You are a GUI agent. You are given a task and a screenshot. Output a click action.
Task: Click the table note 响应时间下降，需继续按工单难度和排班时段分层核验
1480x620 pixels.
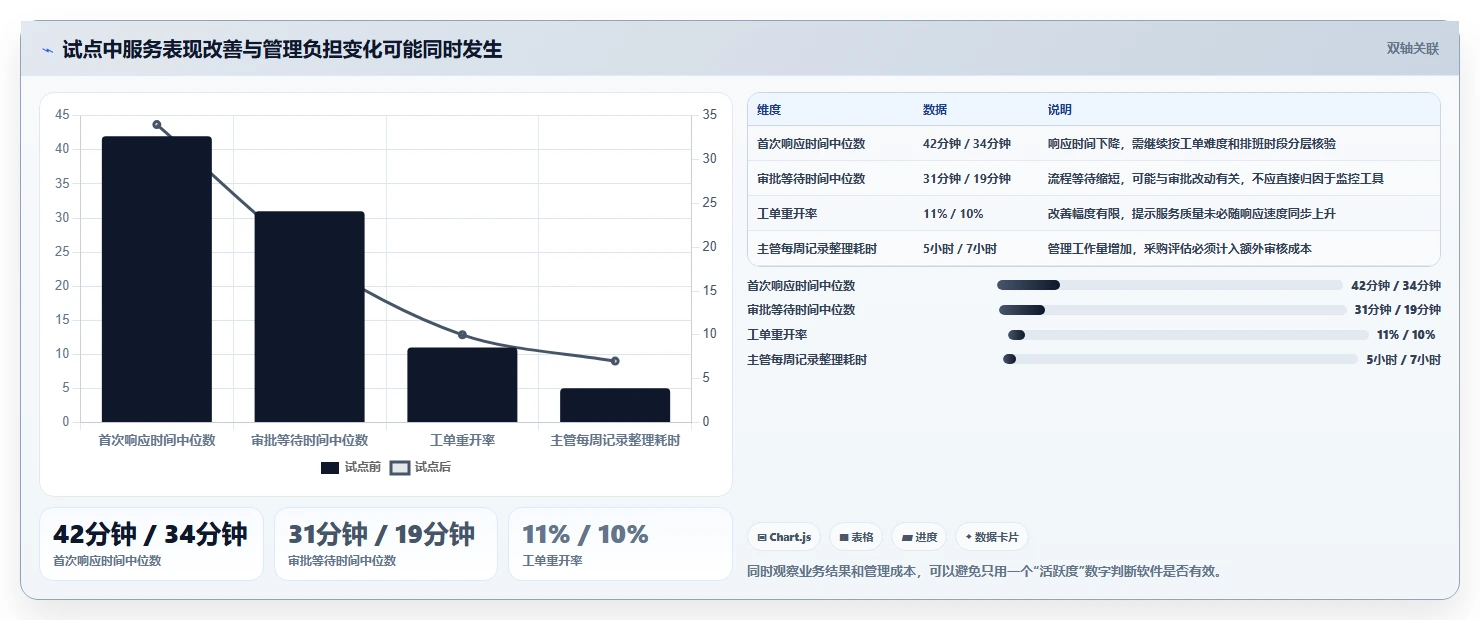[x=1191, y=144]
